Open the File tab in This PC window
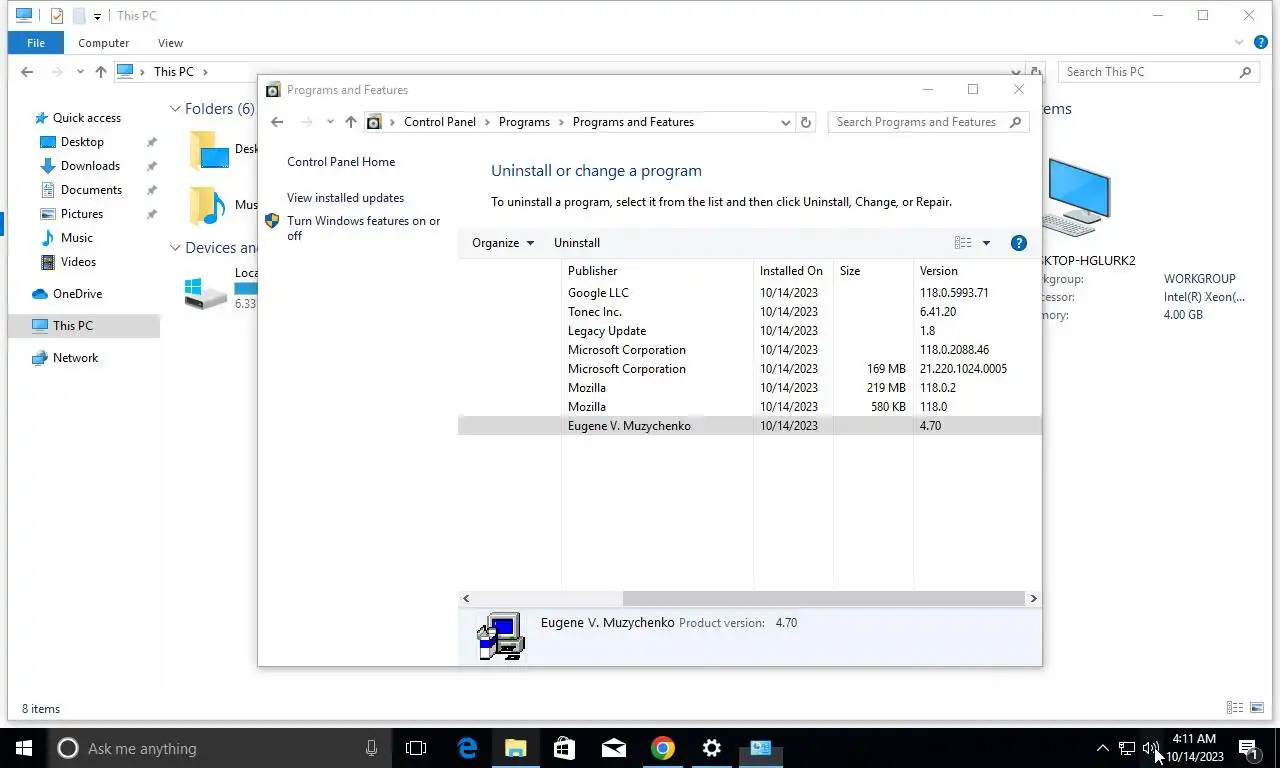Viewport: 1280px width, 768px height. (36, 43)
